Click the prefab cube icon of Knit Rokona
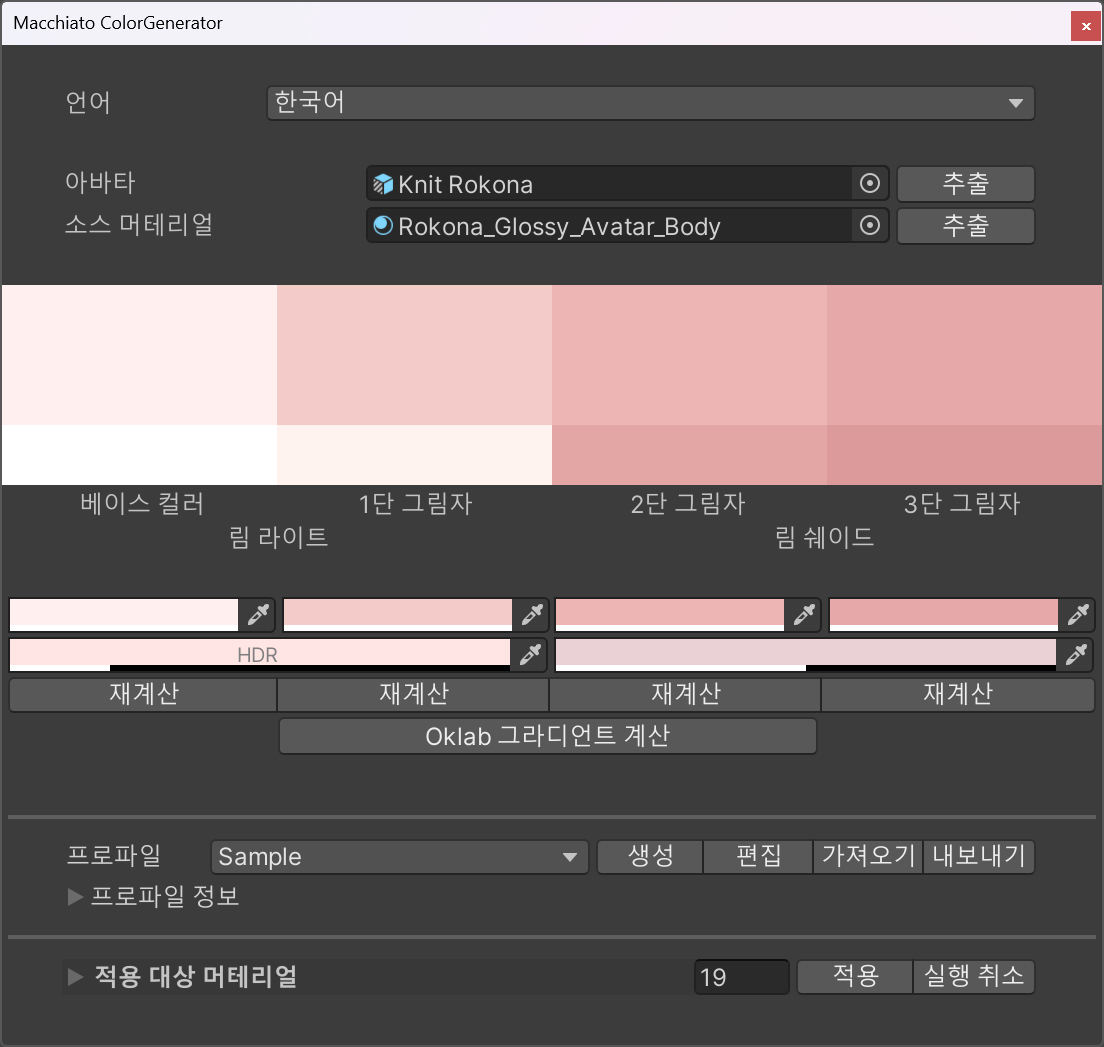The height and width of the screenshot is (1047, 1104). coord(383,184)
